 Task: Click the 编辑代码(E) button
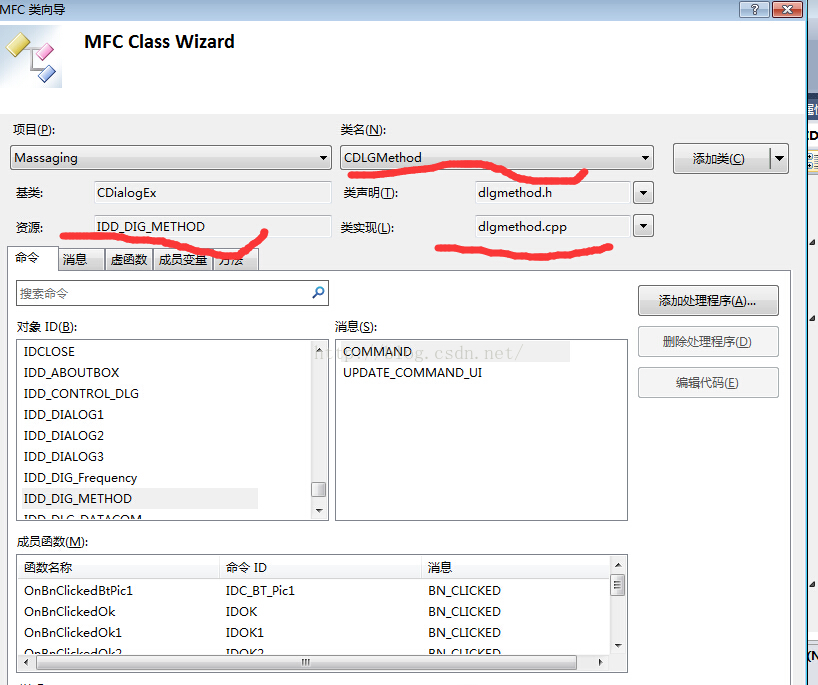tap(708, 383)
